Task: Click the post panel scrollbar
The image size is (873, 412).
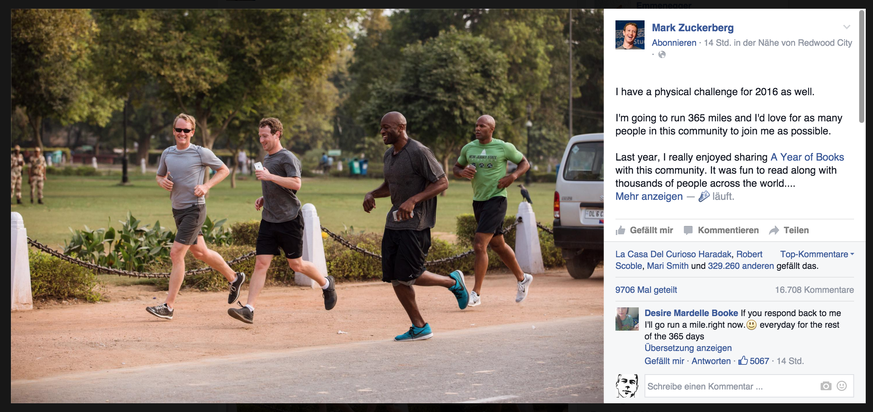Action: point(861,67)
